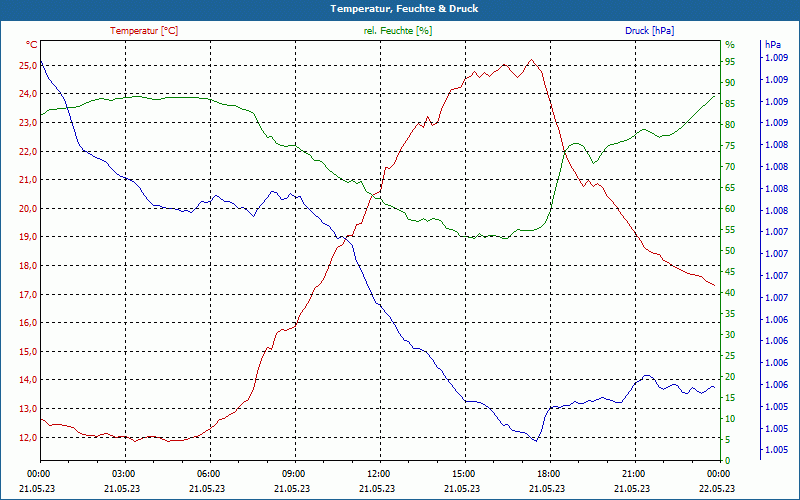Click the '25' humidity axis tick

[730, 356]
